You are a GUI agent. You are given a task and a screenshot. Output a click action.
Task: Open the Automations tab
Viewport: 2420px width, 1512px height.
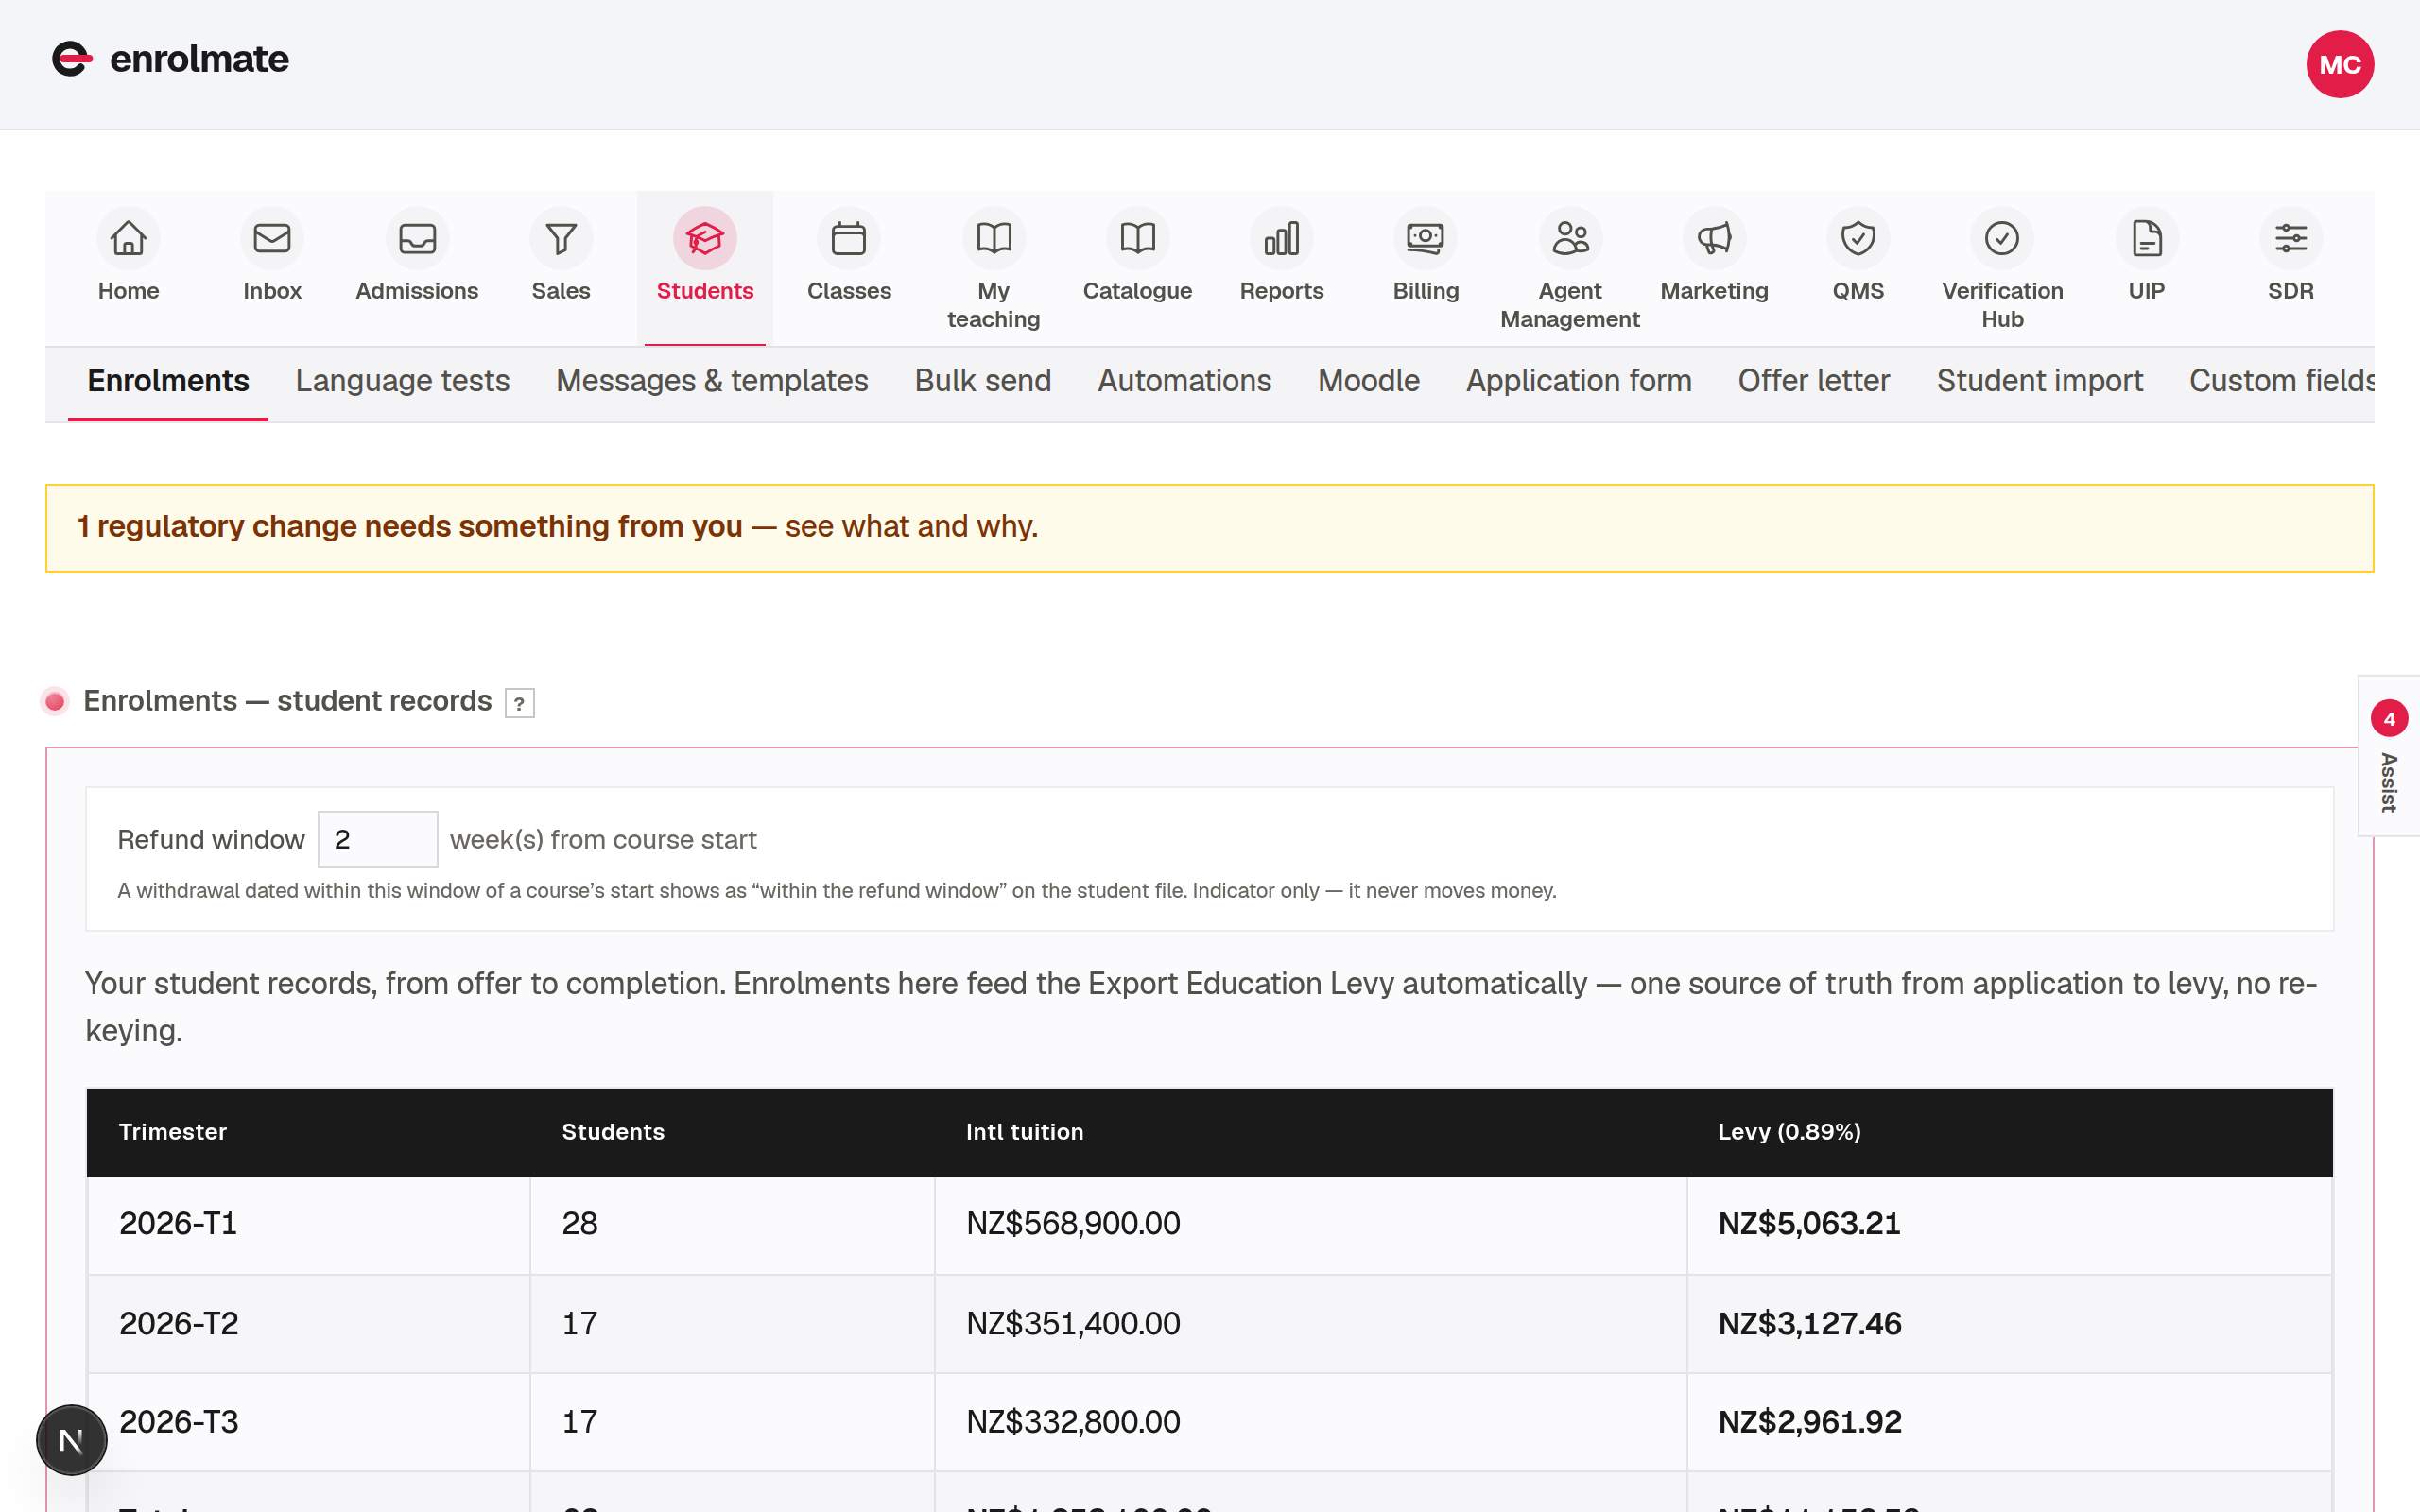click(x=1184, y=381)
